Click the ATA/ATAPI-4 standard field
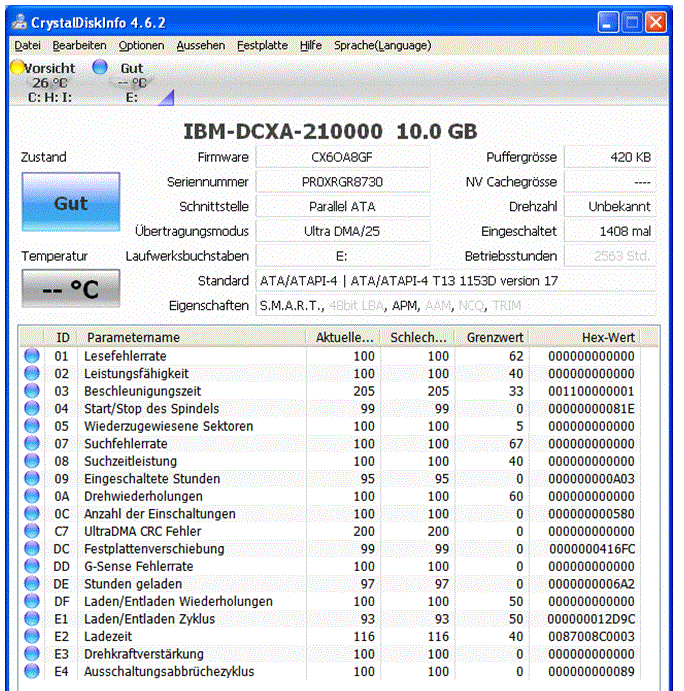 [x=456, y=281]
